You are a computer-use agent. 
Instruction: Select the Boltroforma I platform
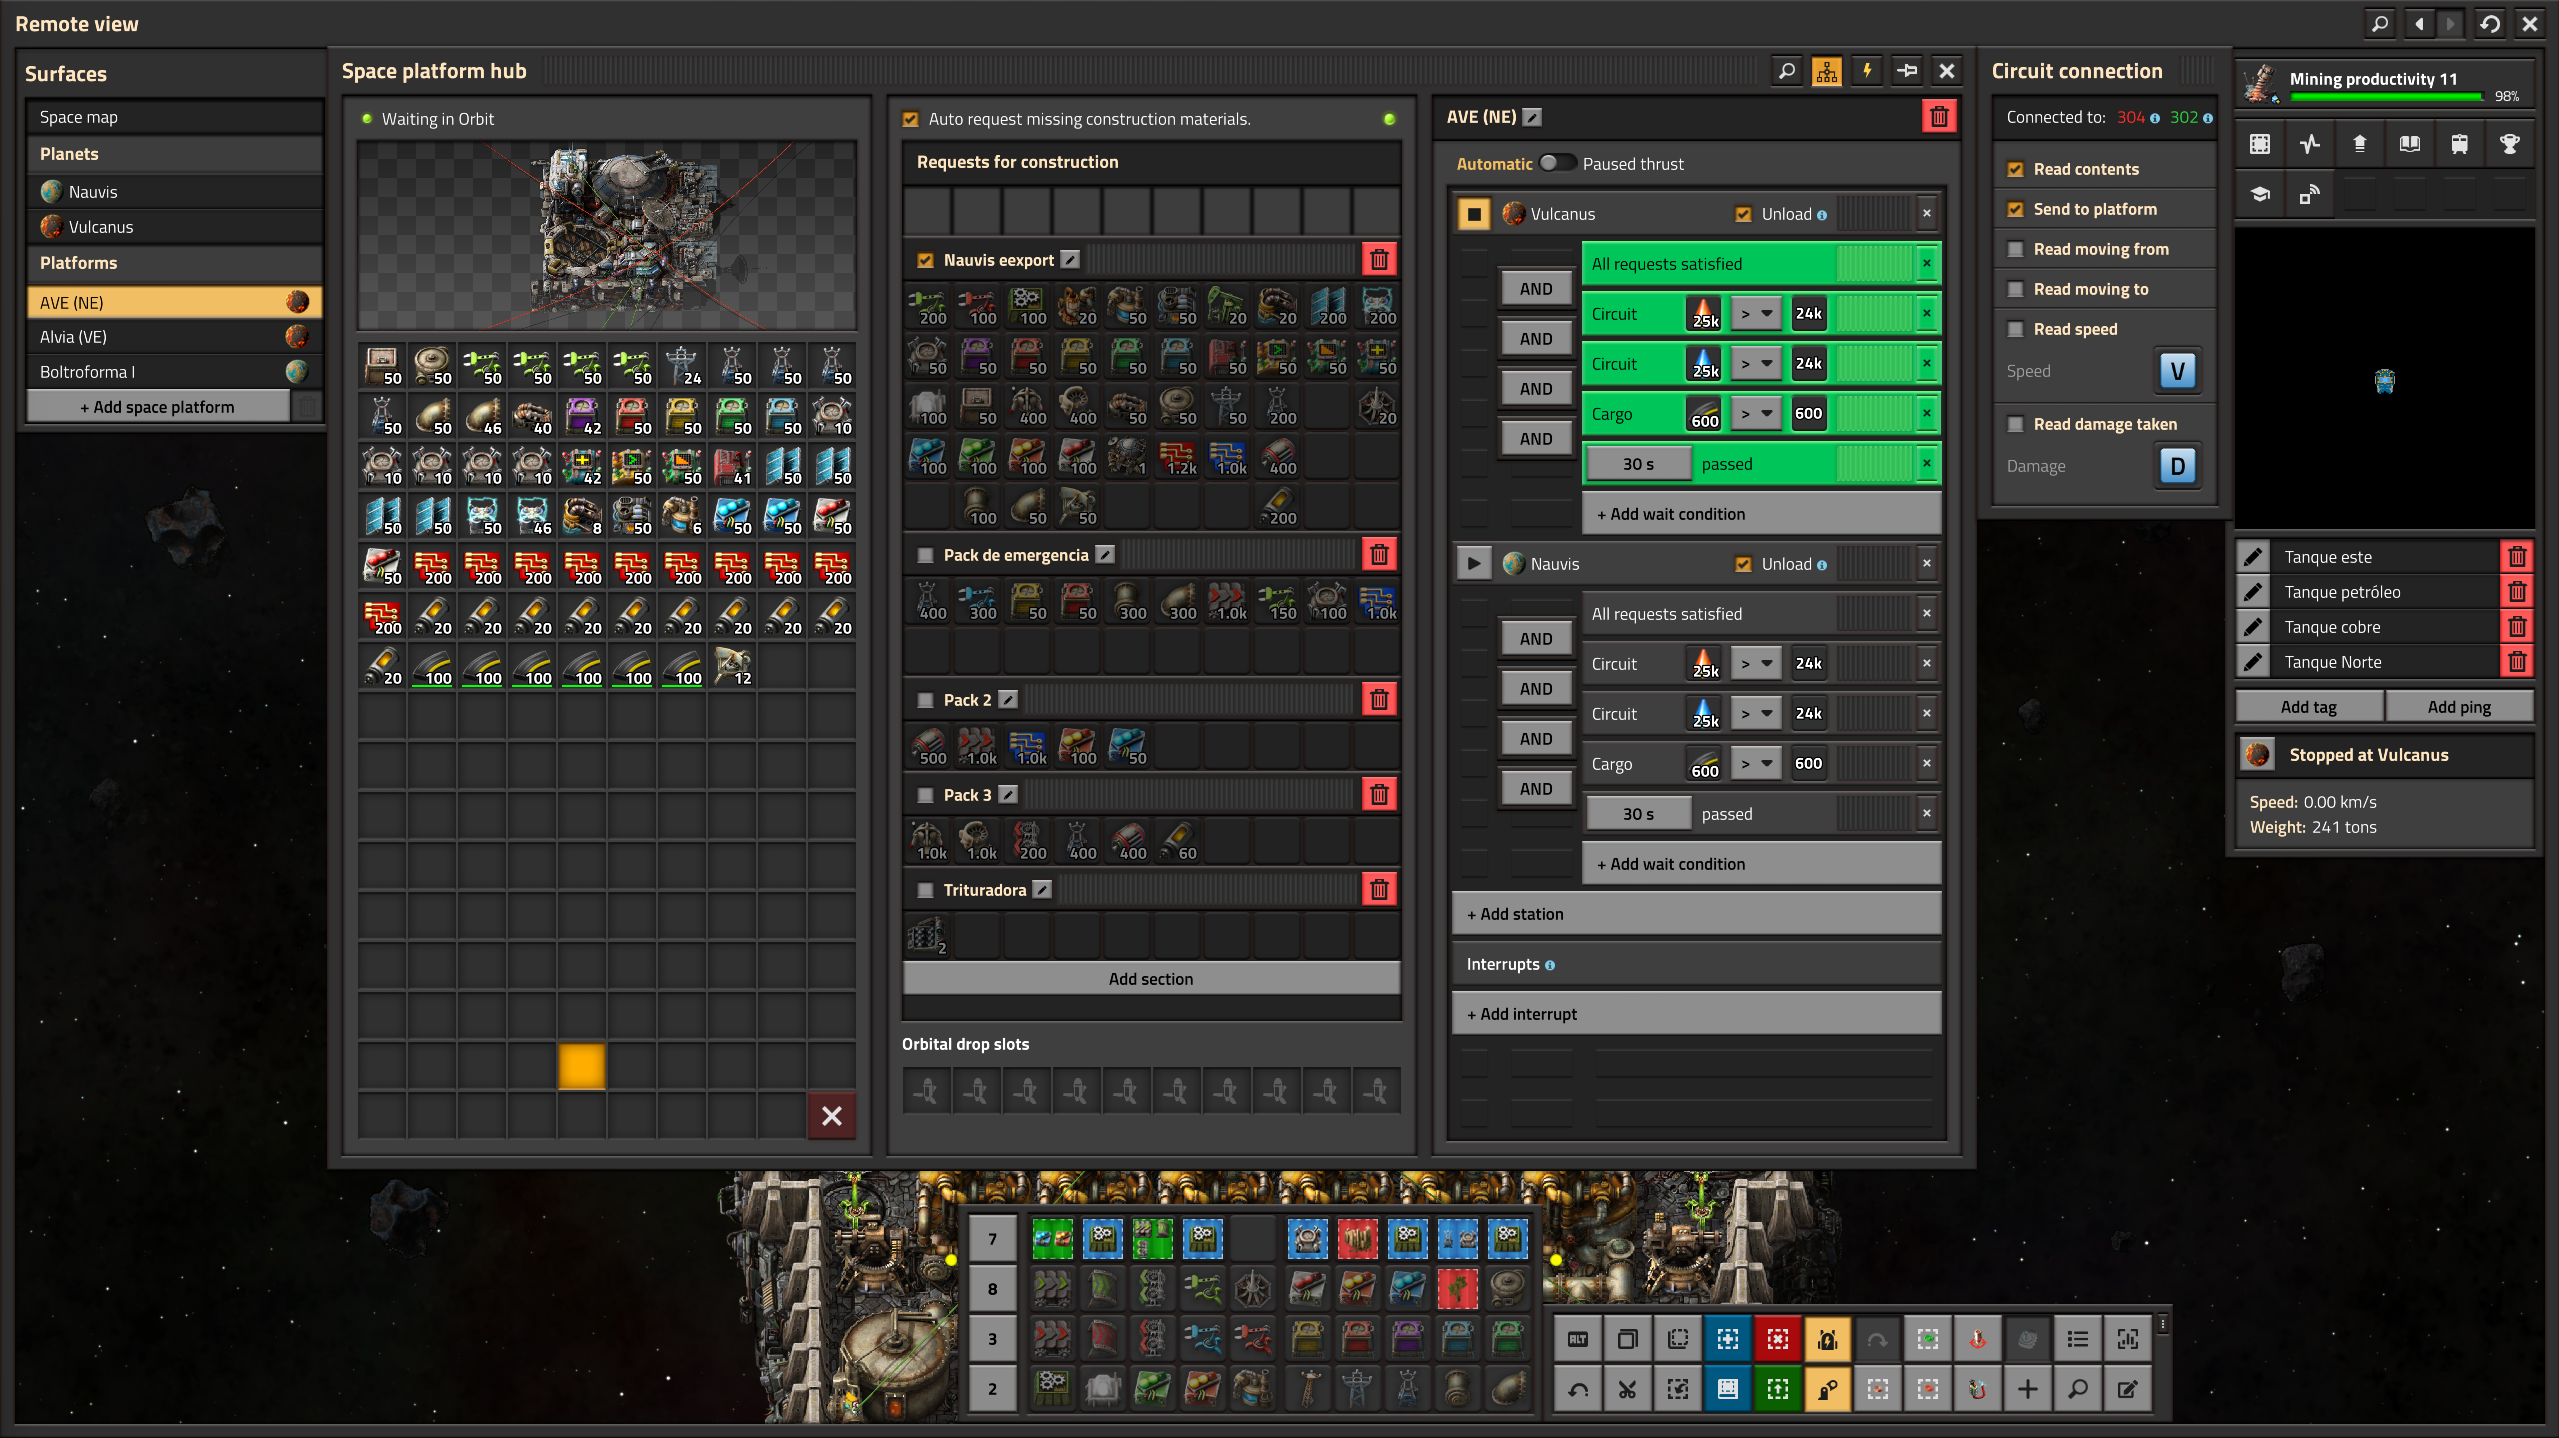coord(174,372)
